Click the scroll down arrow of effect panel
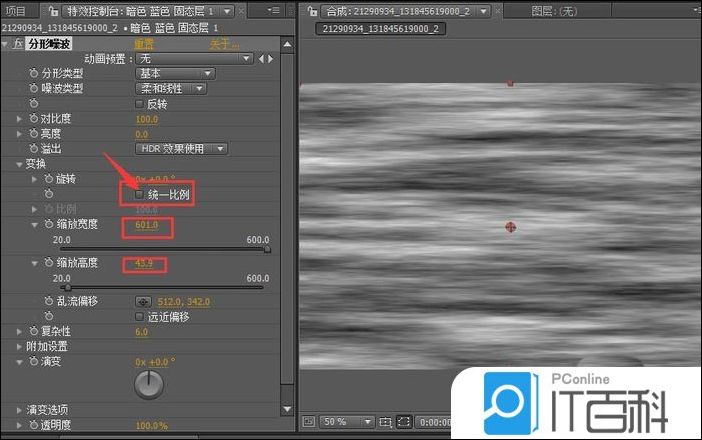702x440 pixels. 287,409
